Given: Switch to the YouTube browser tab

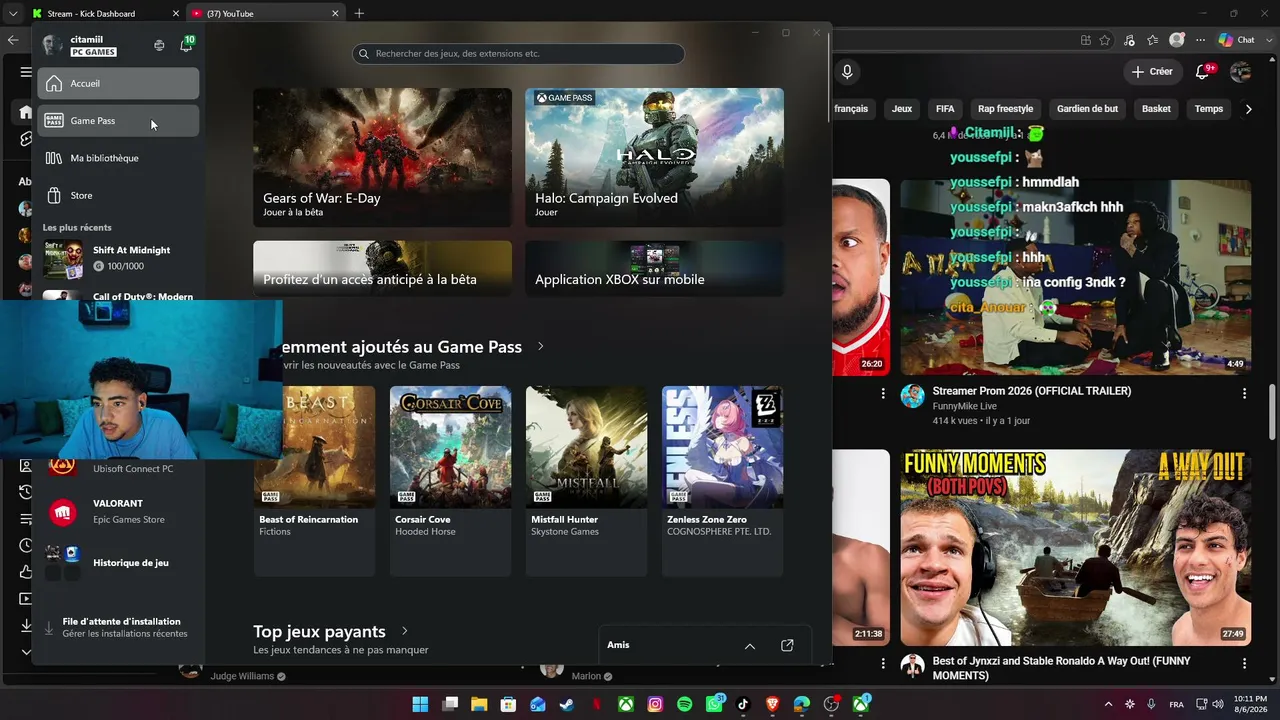Looking at the screenshot, I should click(x=265, y=14).
